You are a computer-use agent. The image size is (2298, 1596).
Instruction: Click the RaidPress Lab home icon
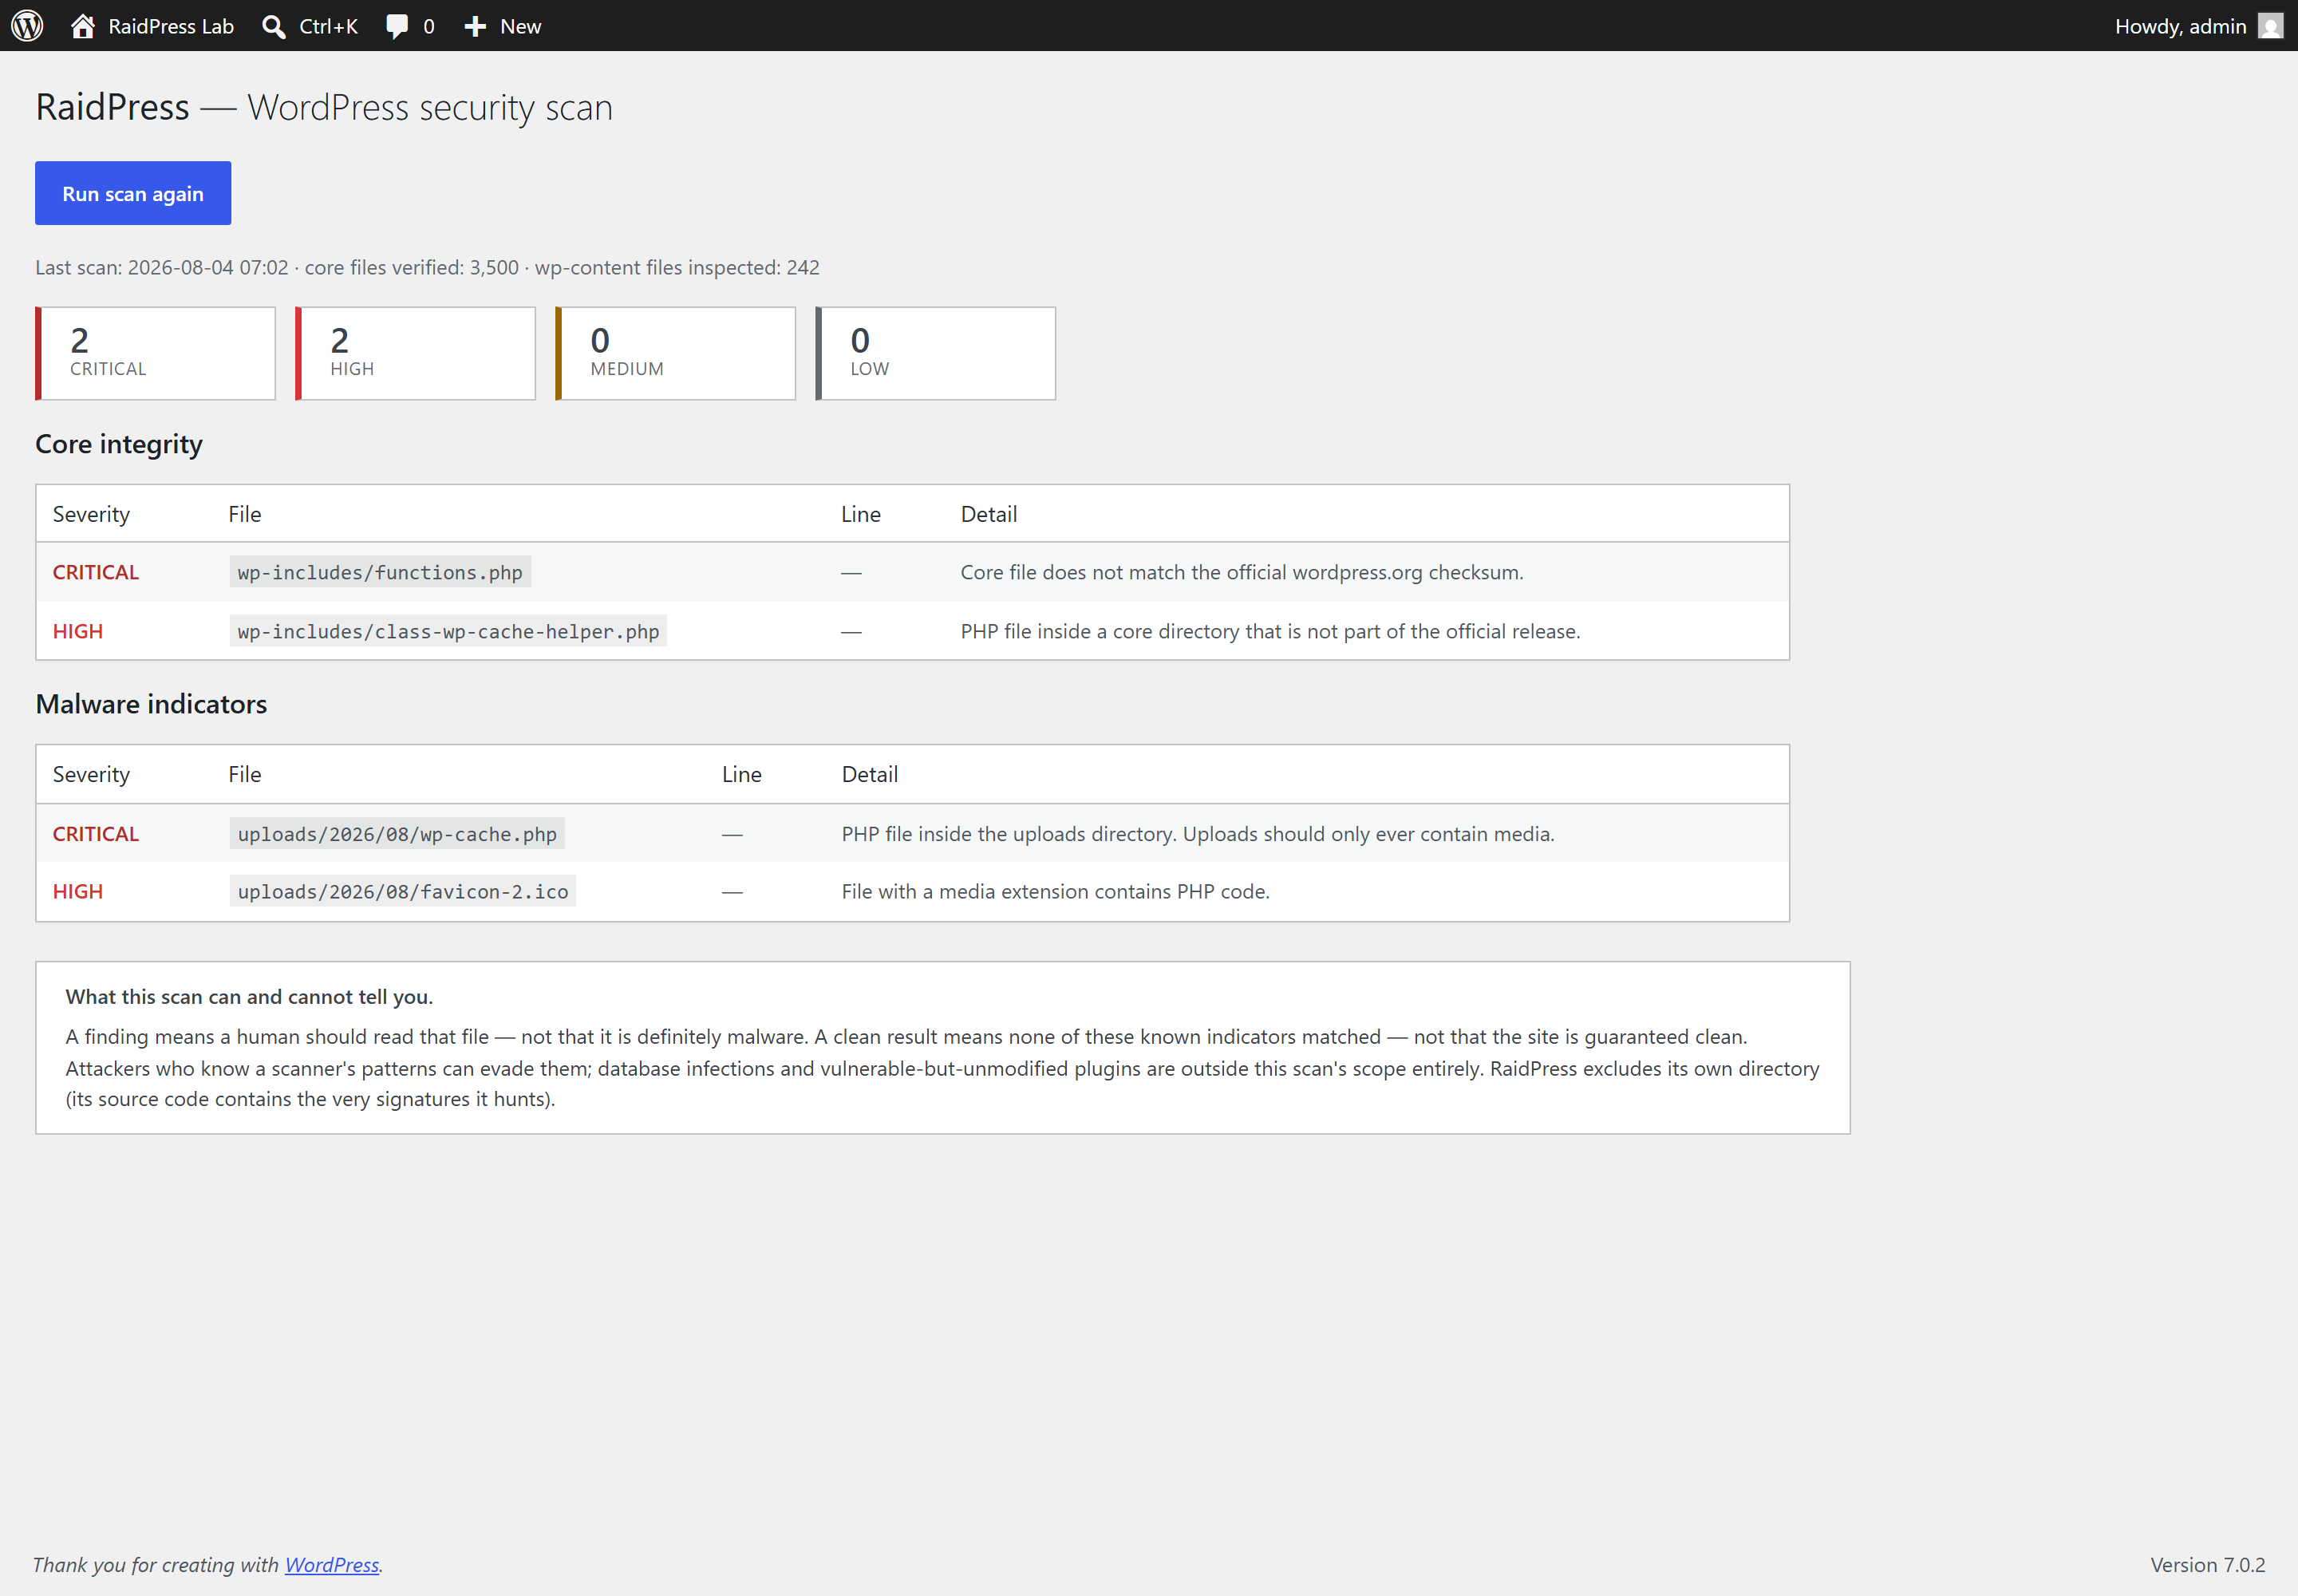pyautogui.click(x=83, y=26)
